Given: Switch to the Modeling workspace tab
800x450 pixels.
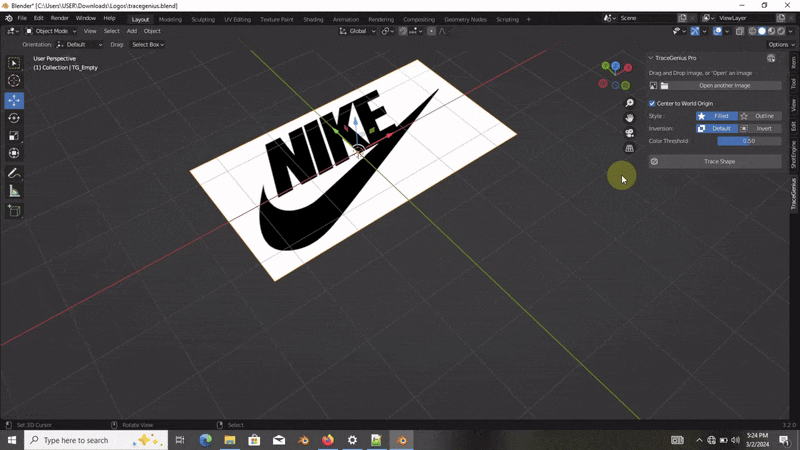Looking at the screenshot, I should pyautogui.click(x=170, y=19).
